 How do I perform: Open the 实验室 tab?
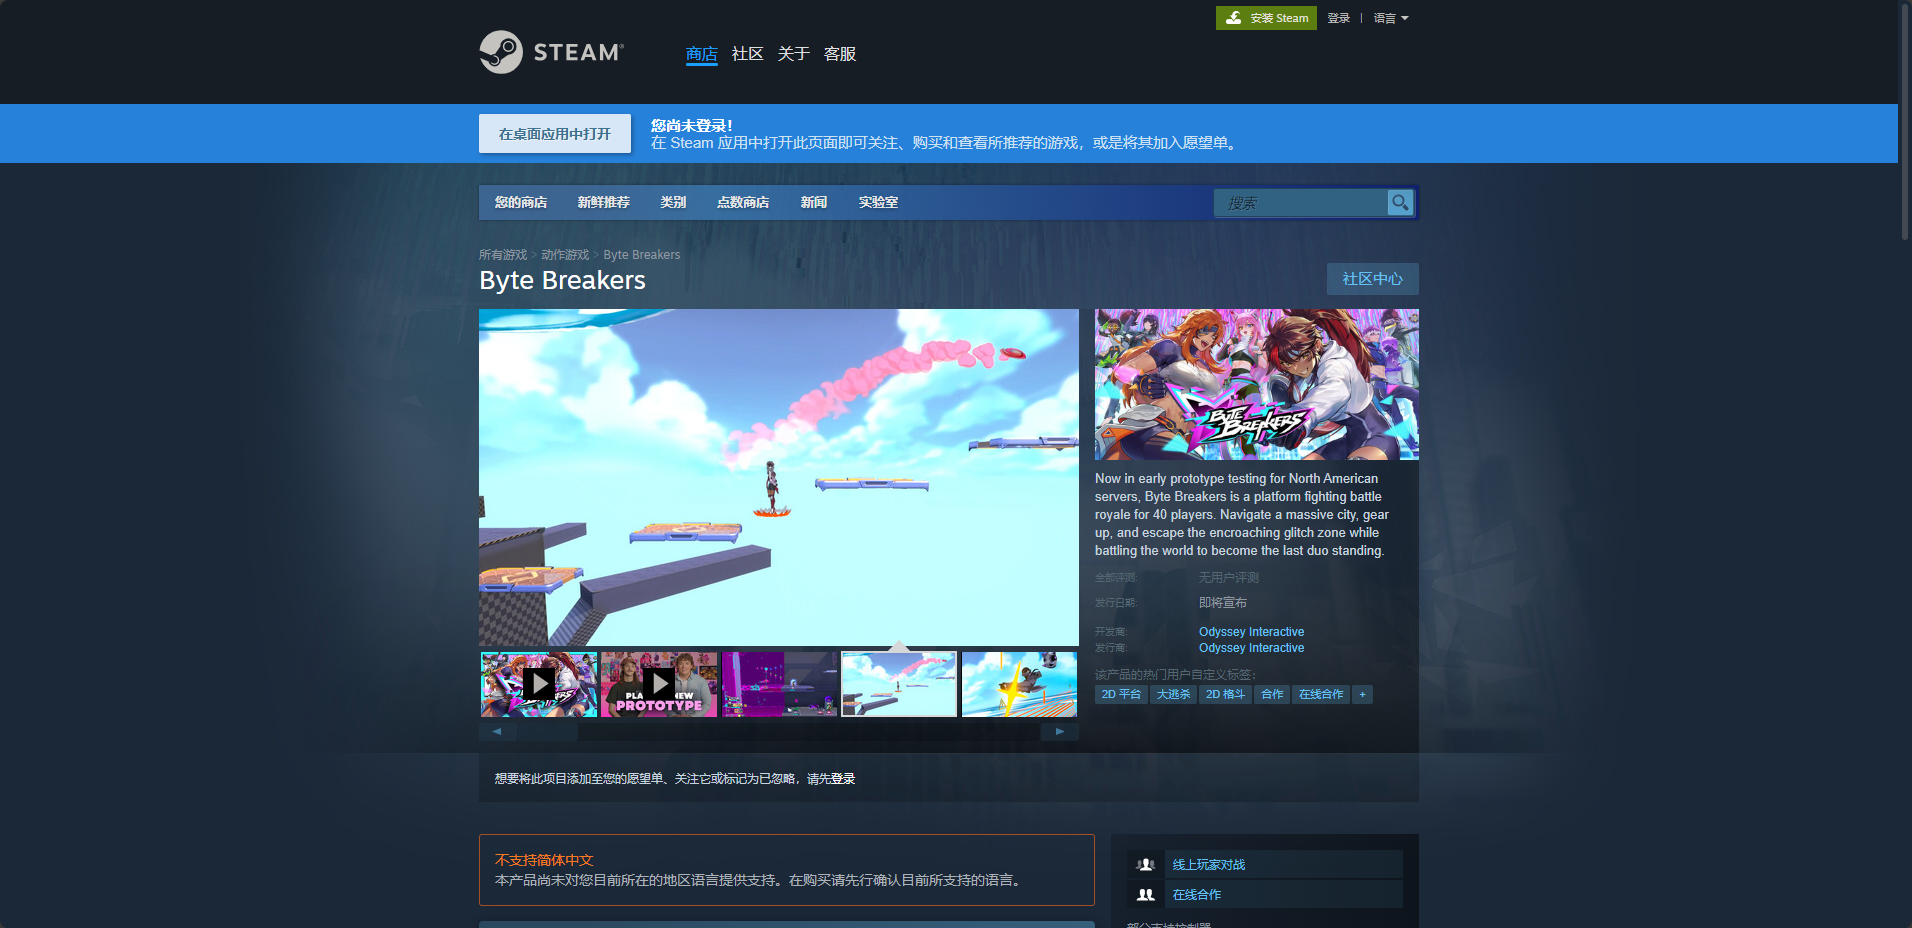(878, 202)
